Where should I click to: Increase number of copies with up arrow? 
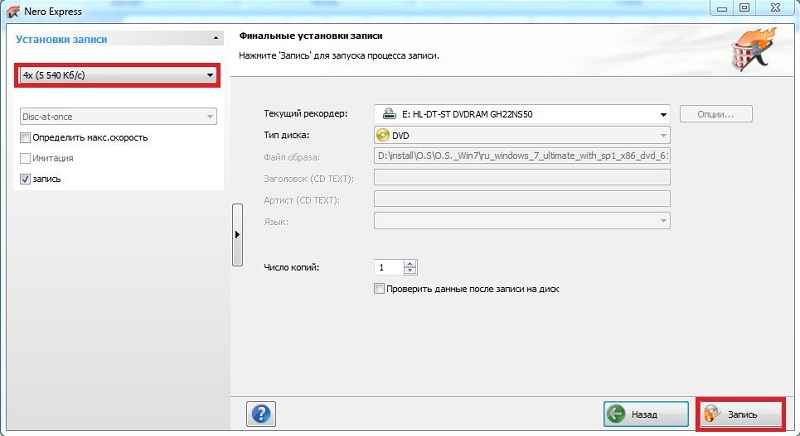pyautogui.click(x=410, y=263)
